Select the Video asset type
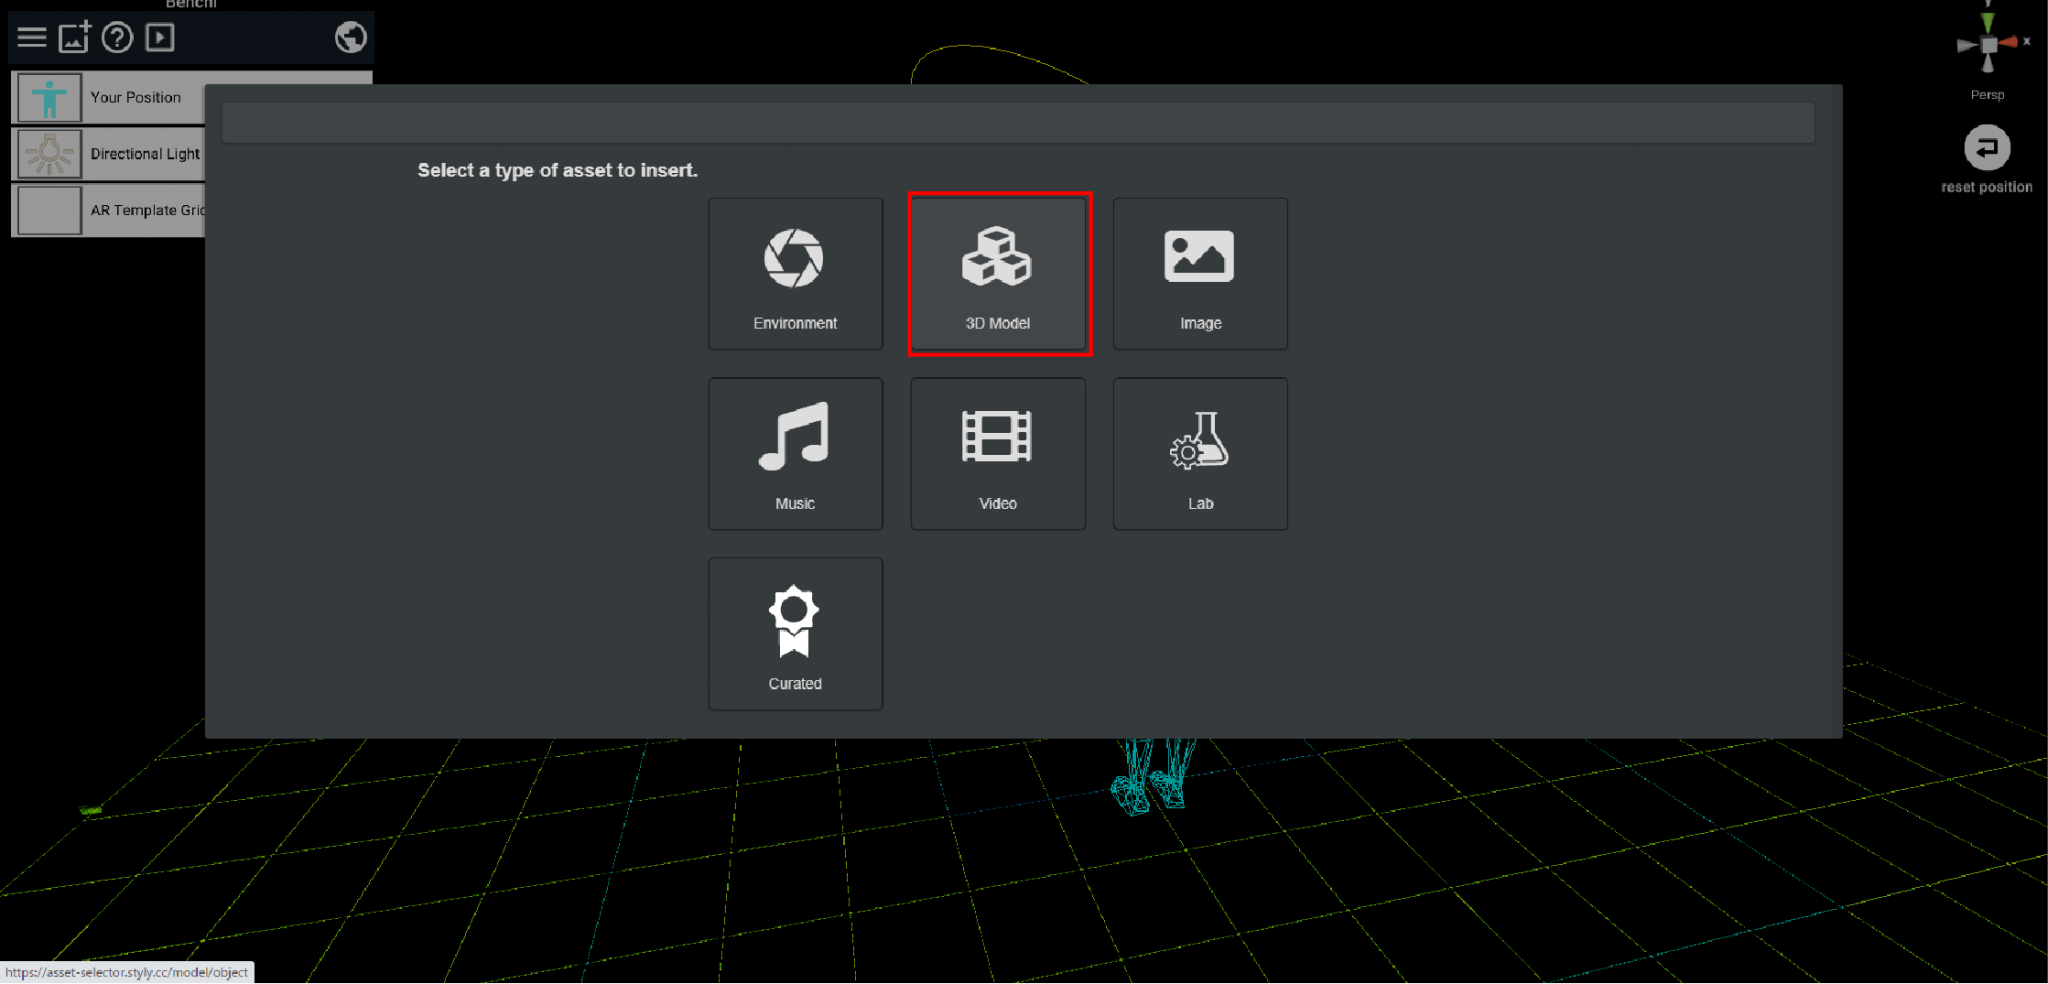This screenshot has width=2048, height=984. tap(998, 454)
